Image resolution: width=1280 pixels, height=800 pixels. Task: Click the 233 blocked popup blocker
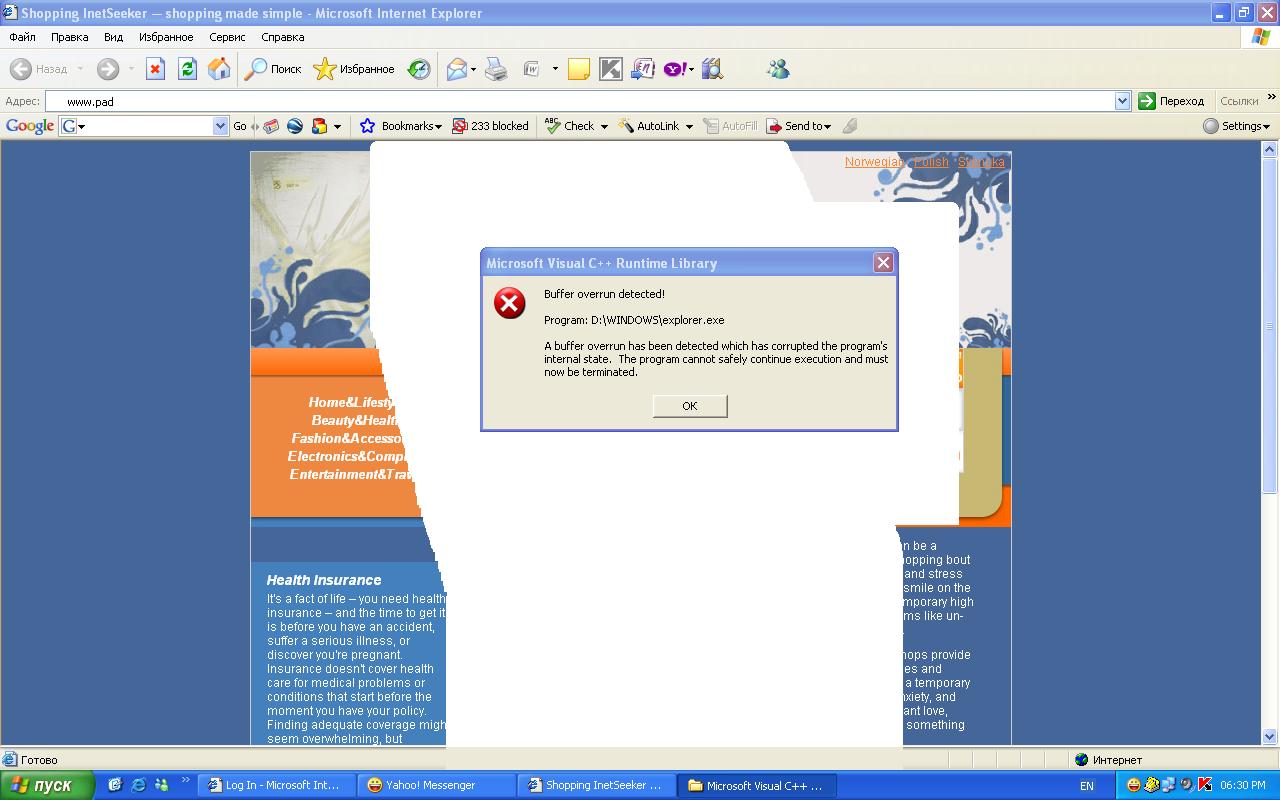click(x=490, y=126)
